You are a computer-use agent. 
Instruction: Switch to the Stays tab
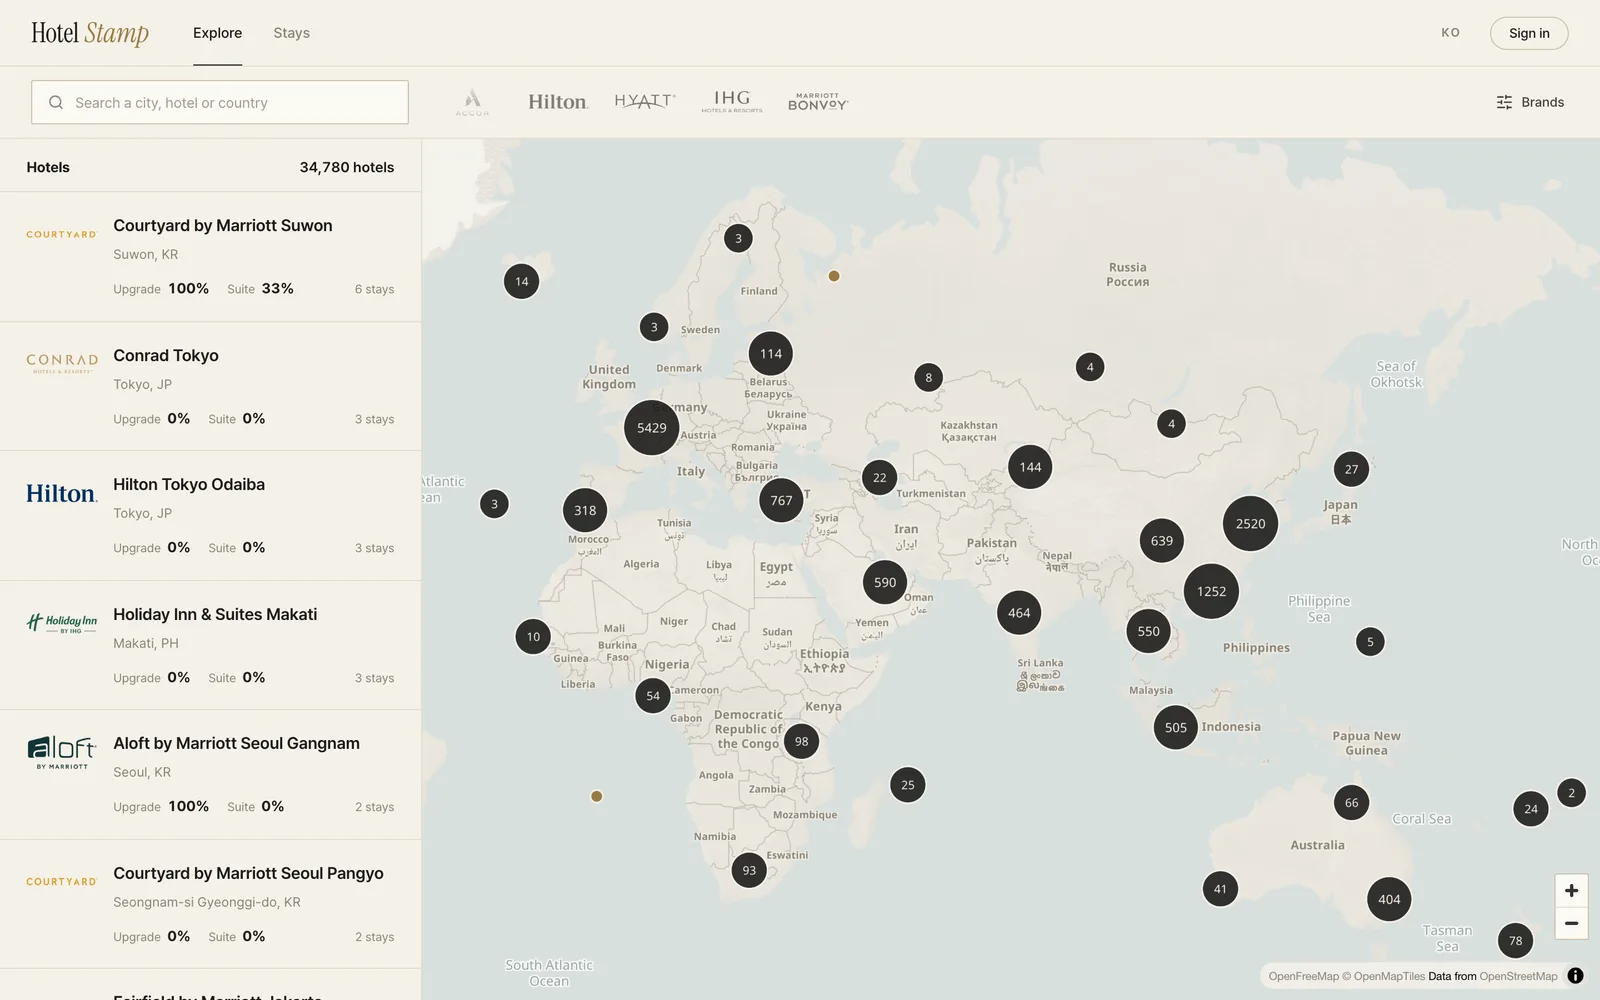pos(292,33)
